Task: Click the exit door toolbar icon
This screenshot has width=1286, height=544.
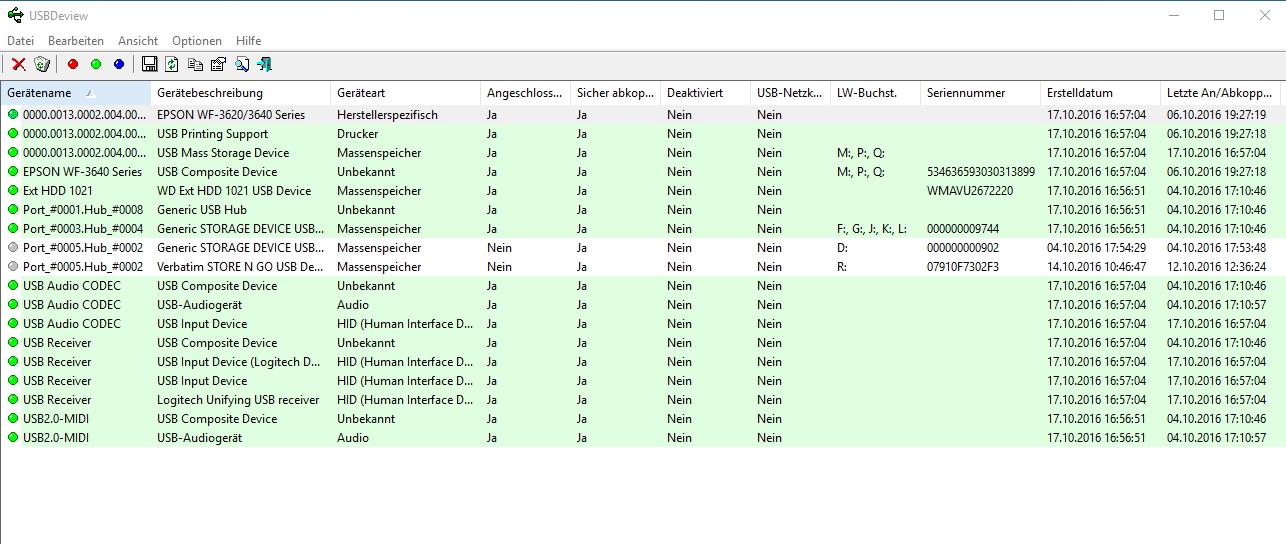Action: click(265, 64)
